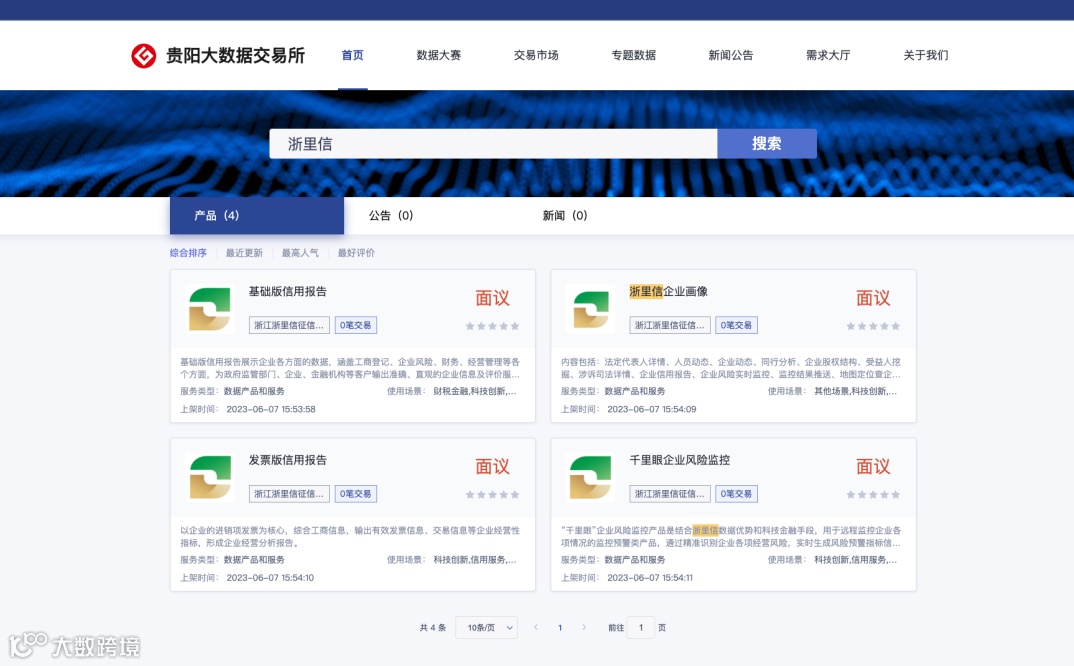Click 0笔交易 tag on 基础版信用报告
Screen dimensions: 1074x666
coord(355,325)
